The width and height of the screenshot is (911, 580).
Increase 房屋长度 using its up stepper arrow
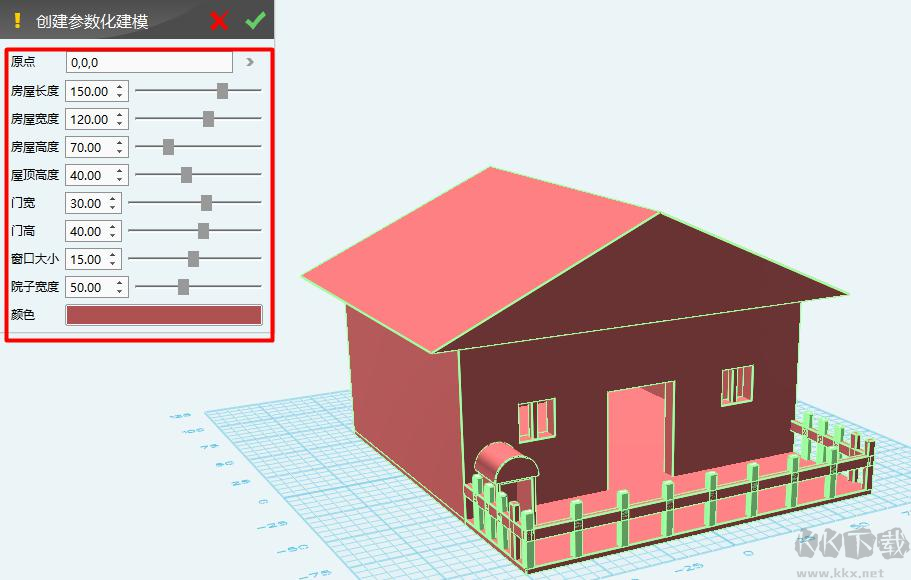pos(121,86)
